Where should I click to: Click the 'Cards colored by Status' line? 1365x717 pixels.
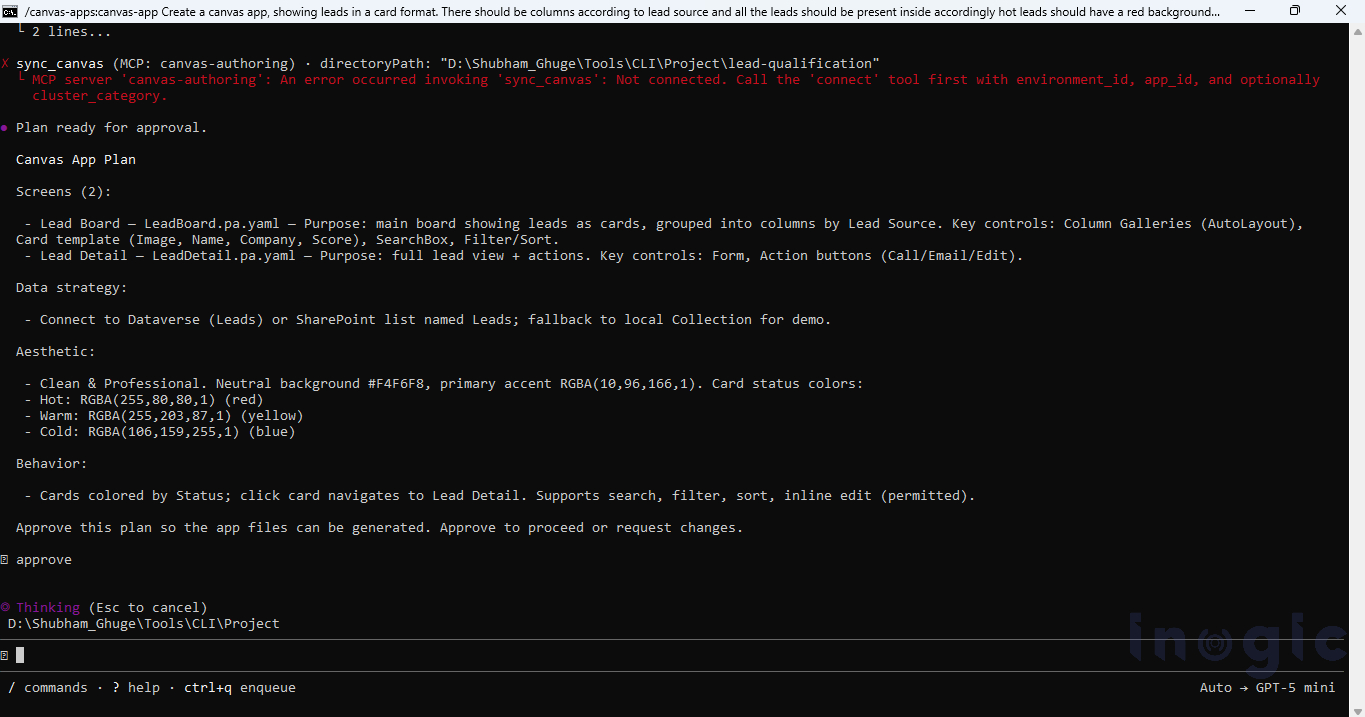pos(500,496)
